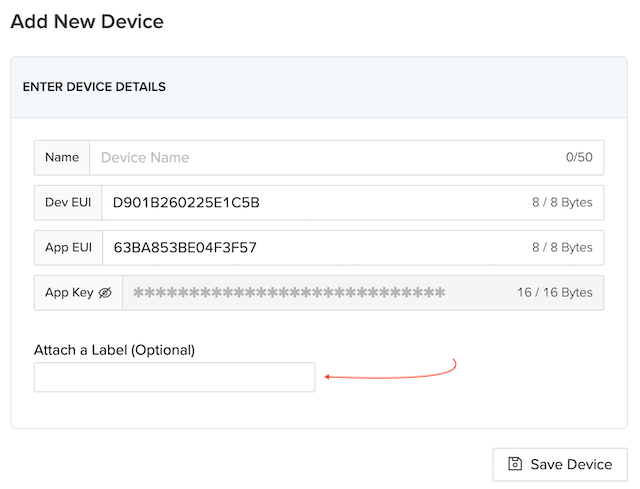Click the Dev EUI field label
The width and height of the screenshot is (640, 489).
coord(68,202)
